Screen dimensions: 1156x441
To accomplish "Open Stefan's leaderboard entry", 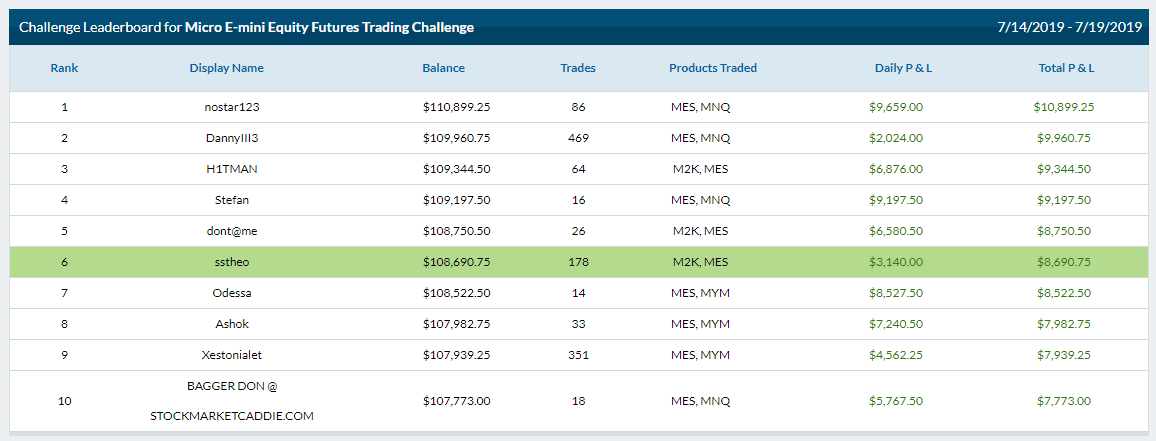I will pyautogui.click(x=231, y=200).
